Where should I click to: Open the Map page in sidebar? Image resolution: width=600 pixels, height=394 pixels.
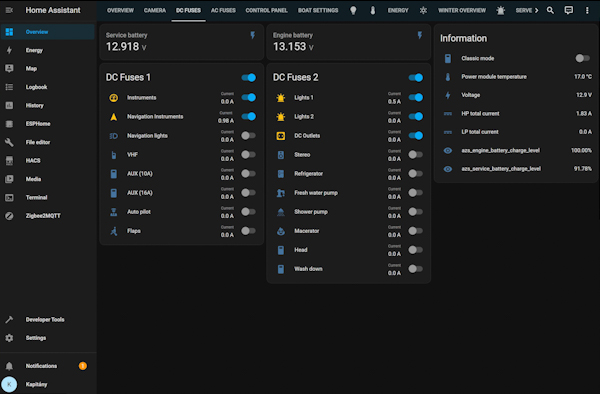coord(47,68)
